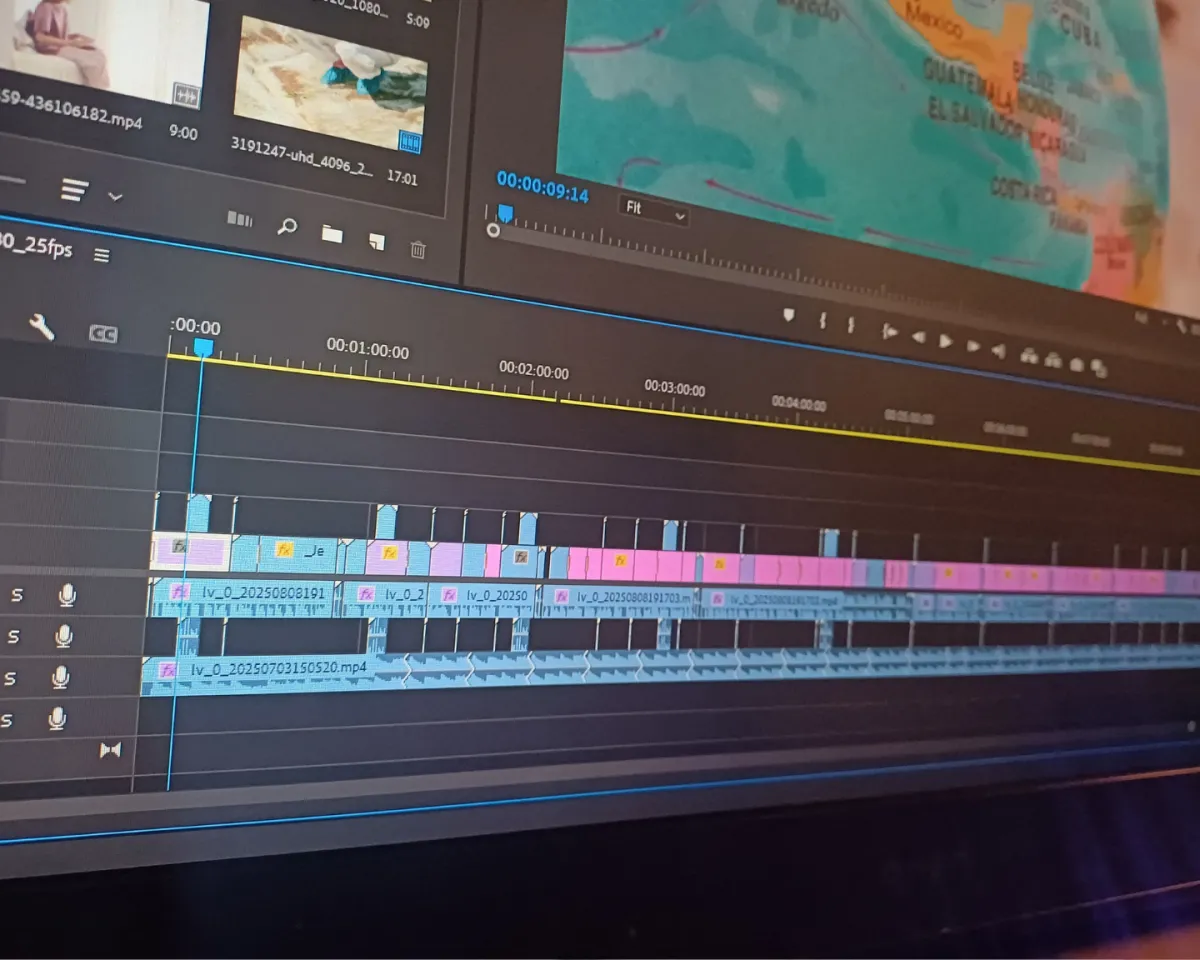Screen dimensions: 1200x960
Task: Open the project panel list view icon
Action: [x=74, y=190]
